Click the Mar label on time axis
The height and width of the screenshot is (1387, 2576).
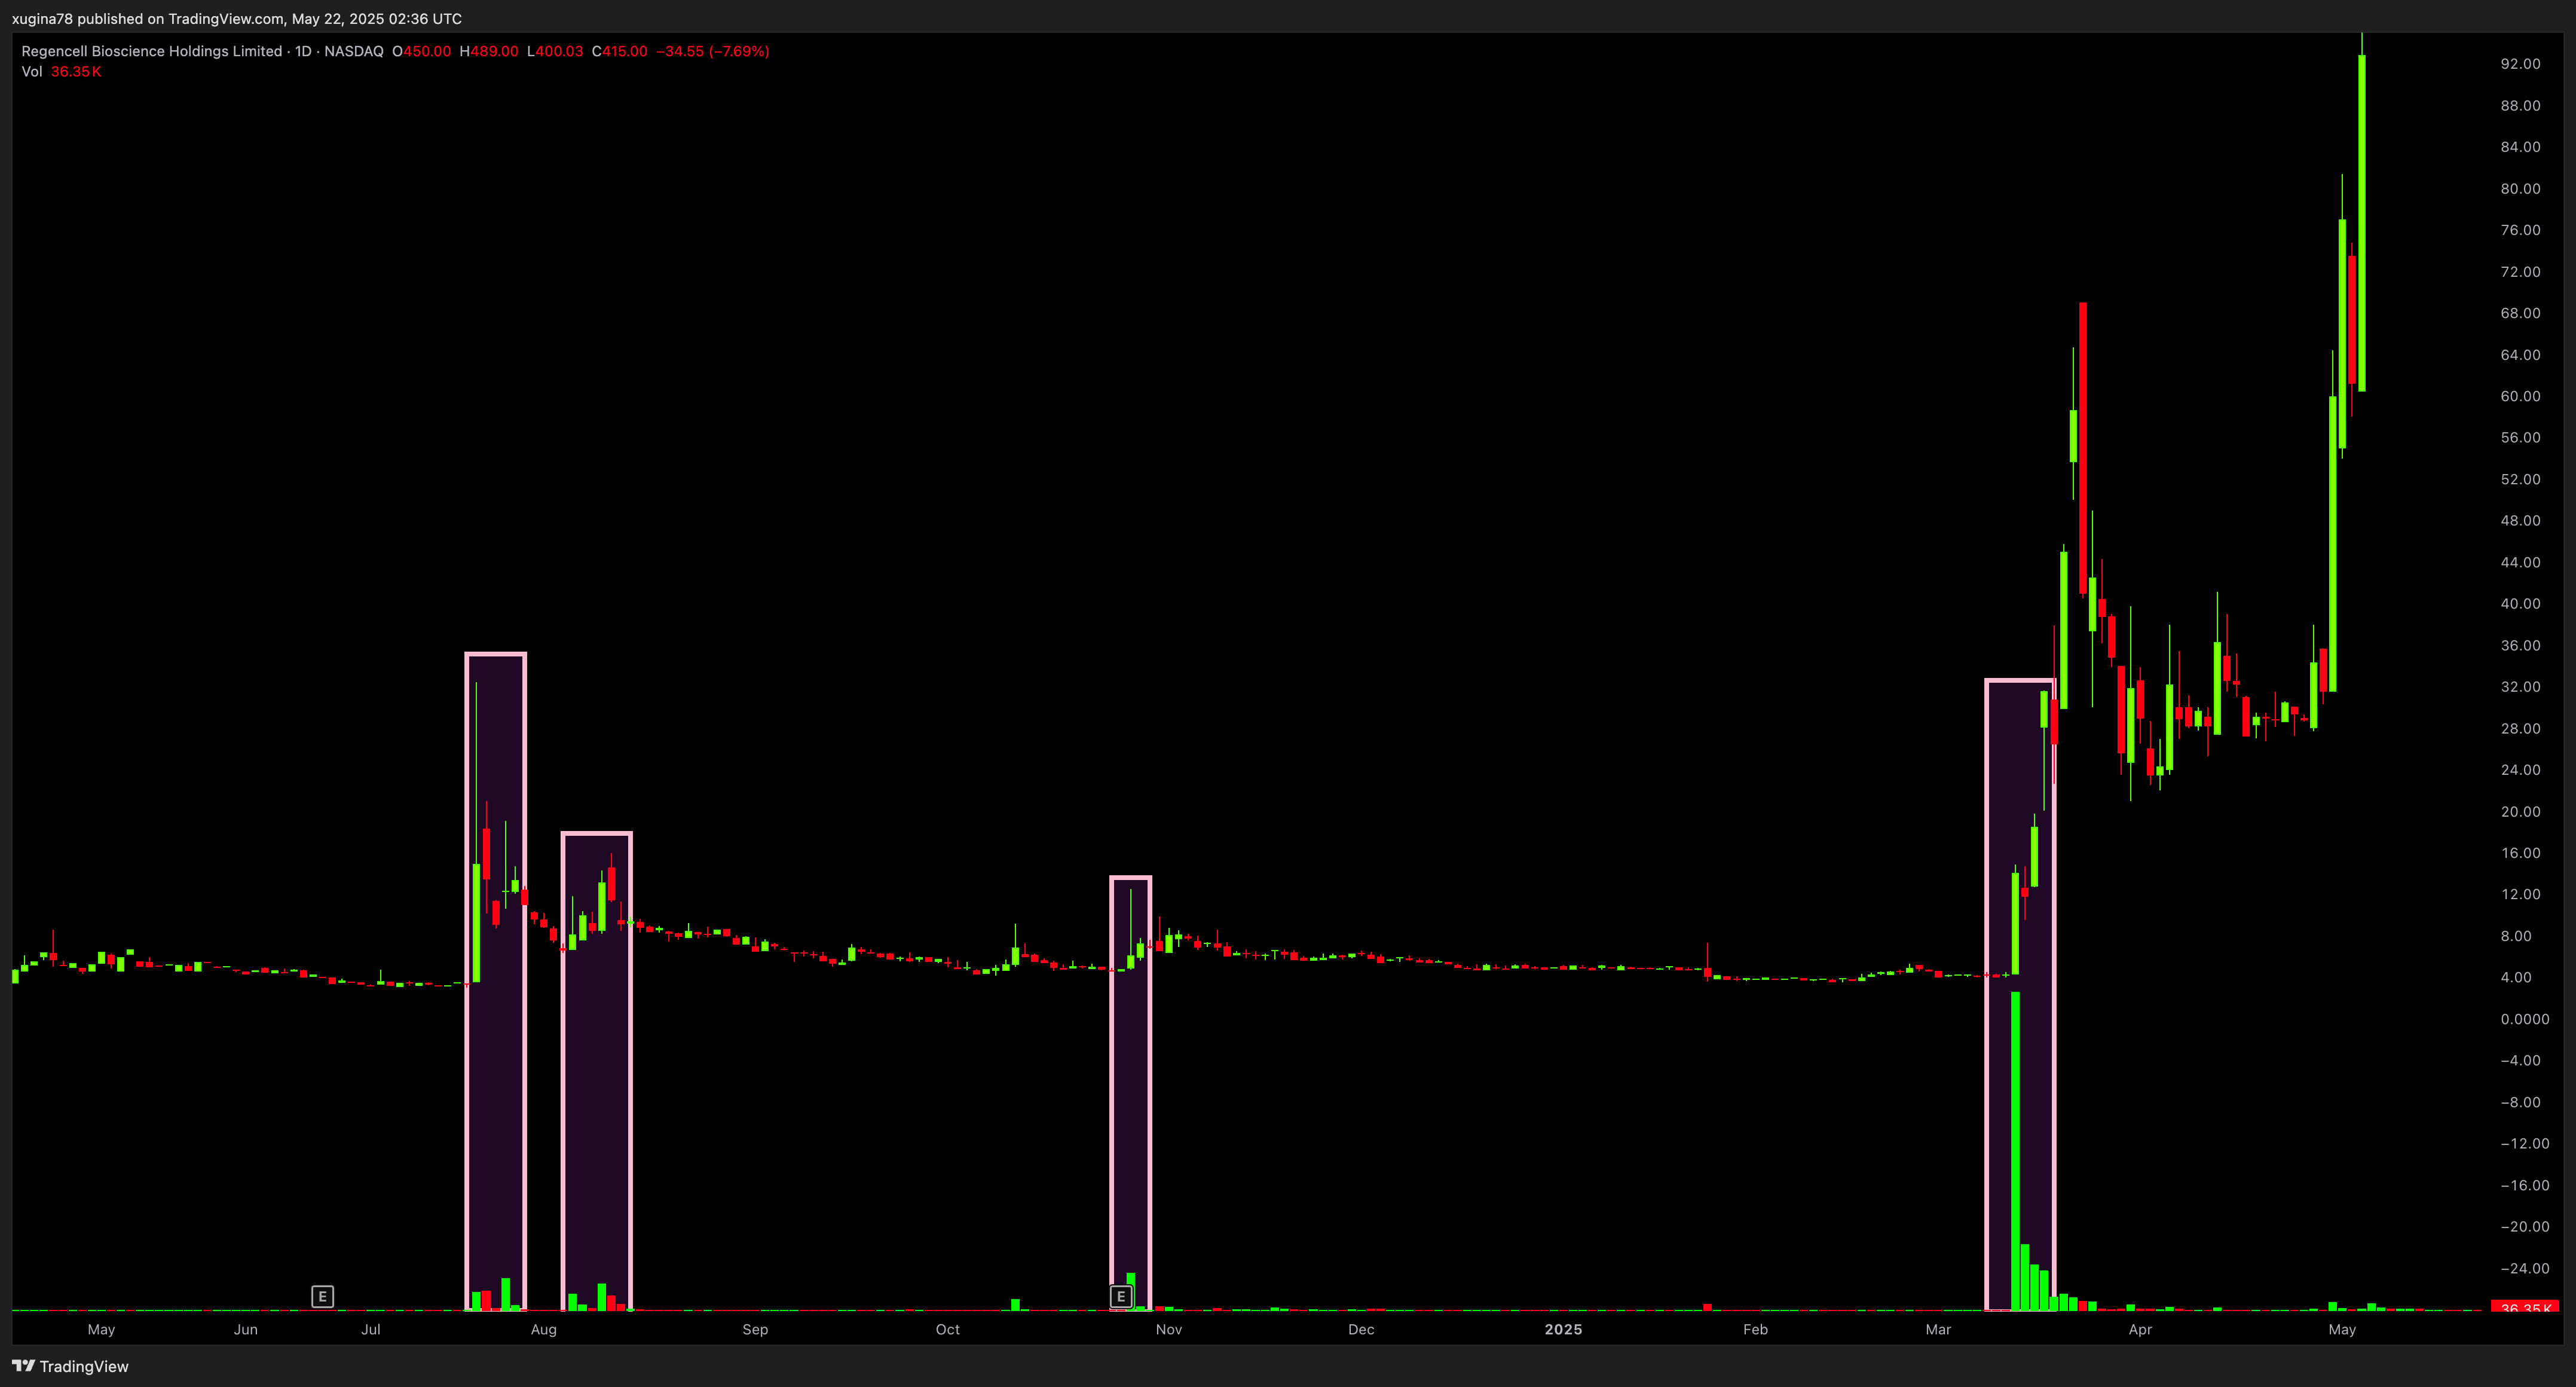pos(1938,1329)
